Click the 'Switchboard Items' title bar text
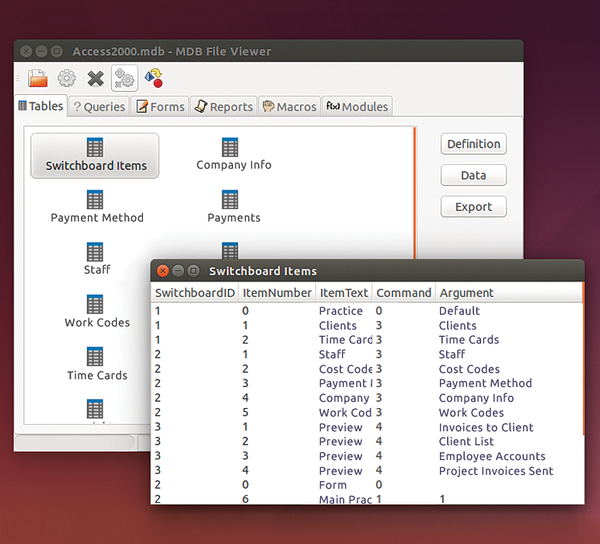This screenshot has width=600, height=544. point(262,271)
